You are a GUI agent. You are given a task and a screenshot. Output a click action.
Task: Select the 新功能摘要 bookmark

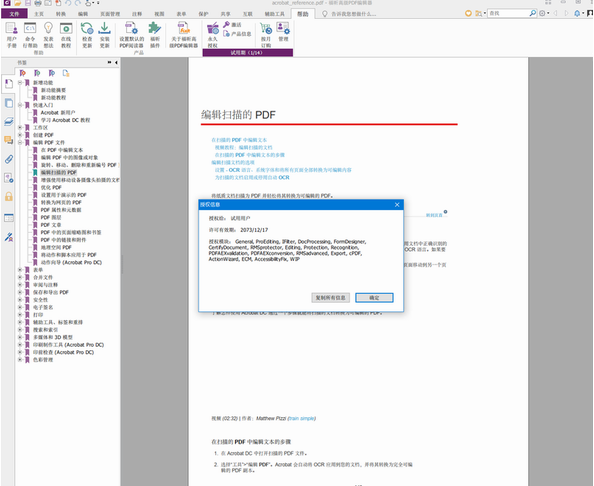click(53, 90)
